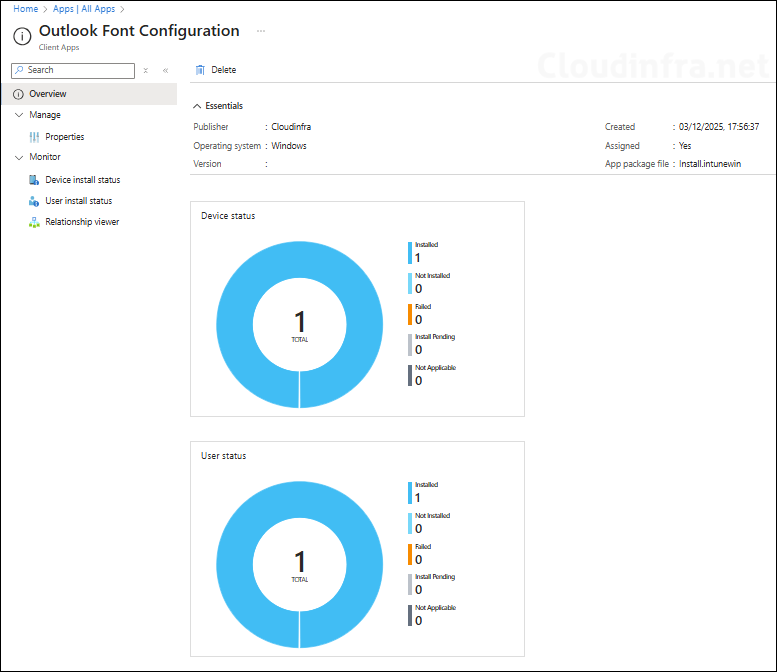Click the Delete trash can icon

pos(200,70)
